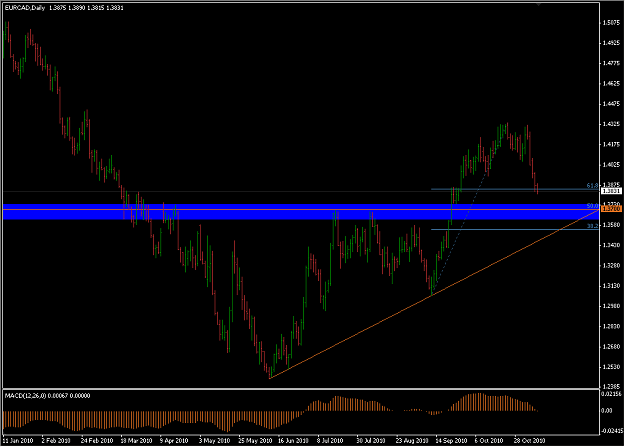The image size is (625, 447).
Task: Click the 1.5075 price axis label
Action: coord(611,23)
